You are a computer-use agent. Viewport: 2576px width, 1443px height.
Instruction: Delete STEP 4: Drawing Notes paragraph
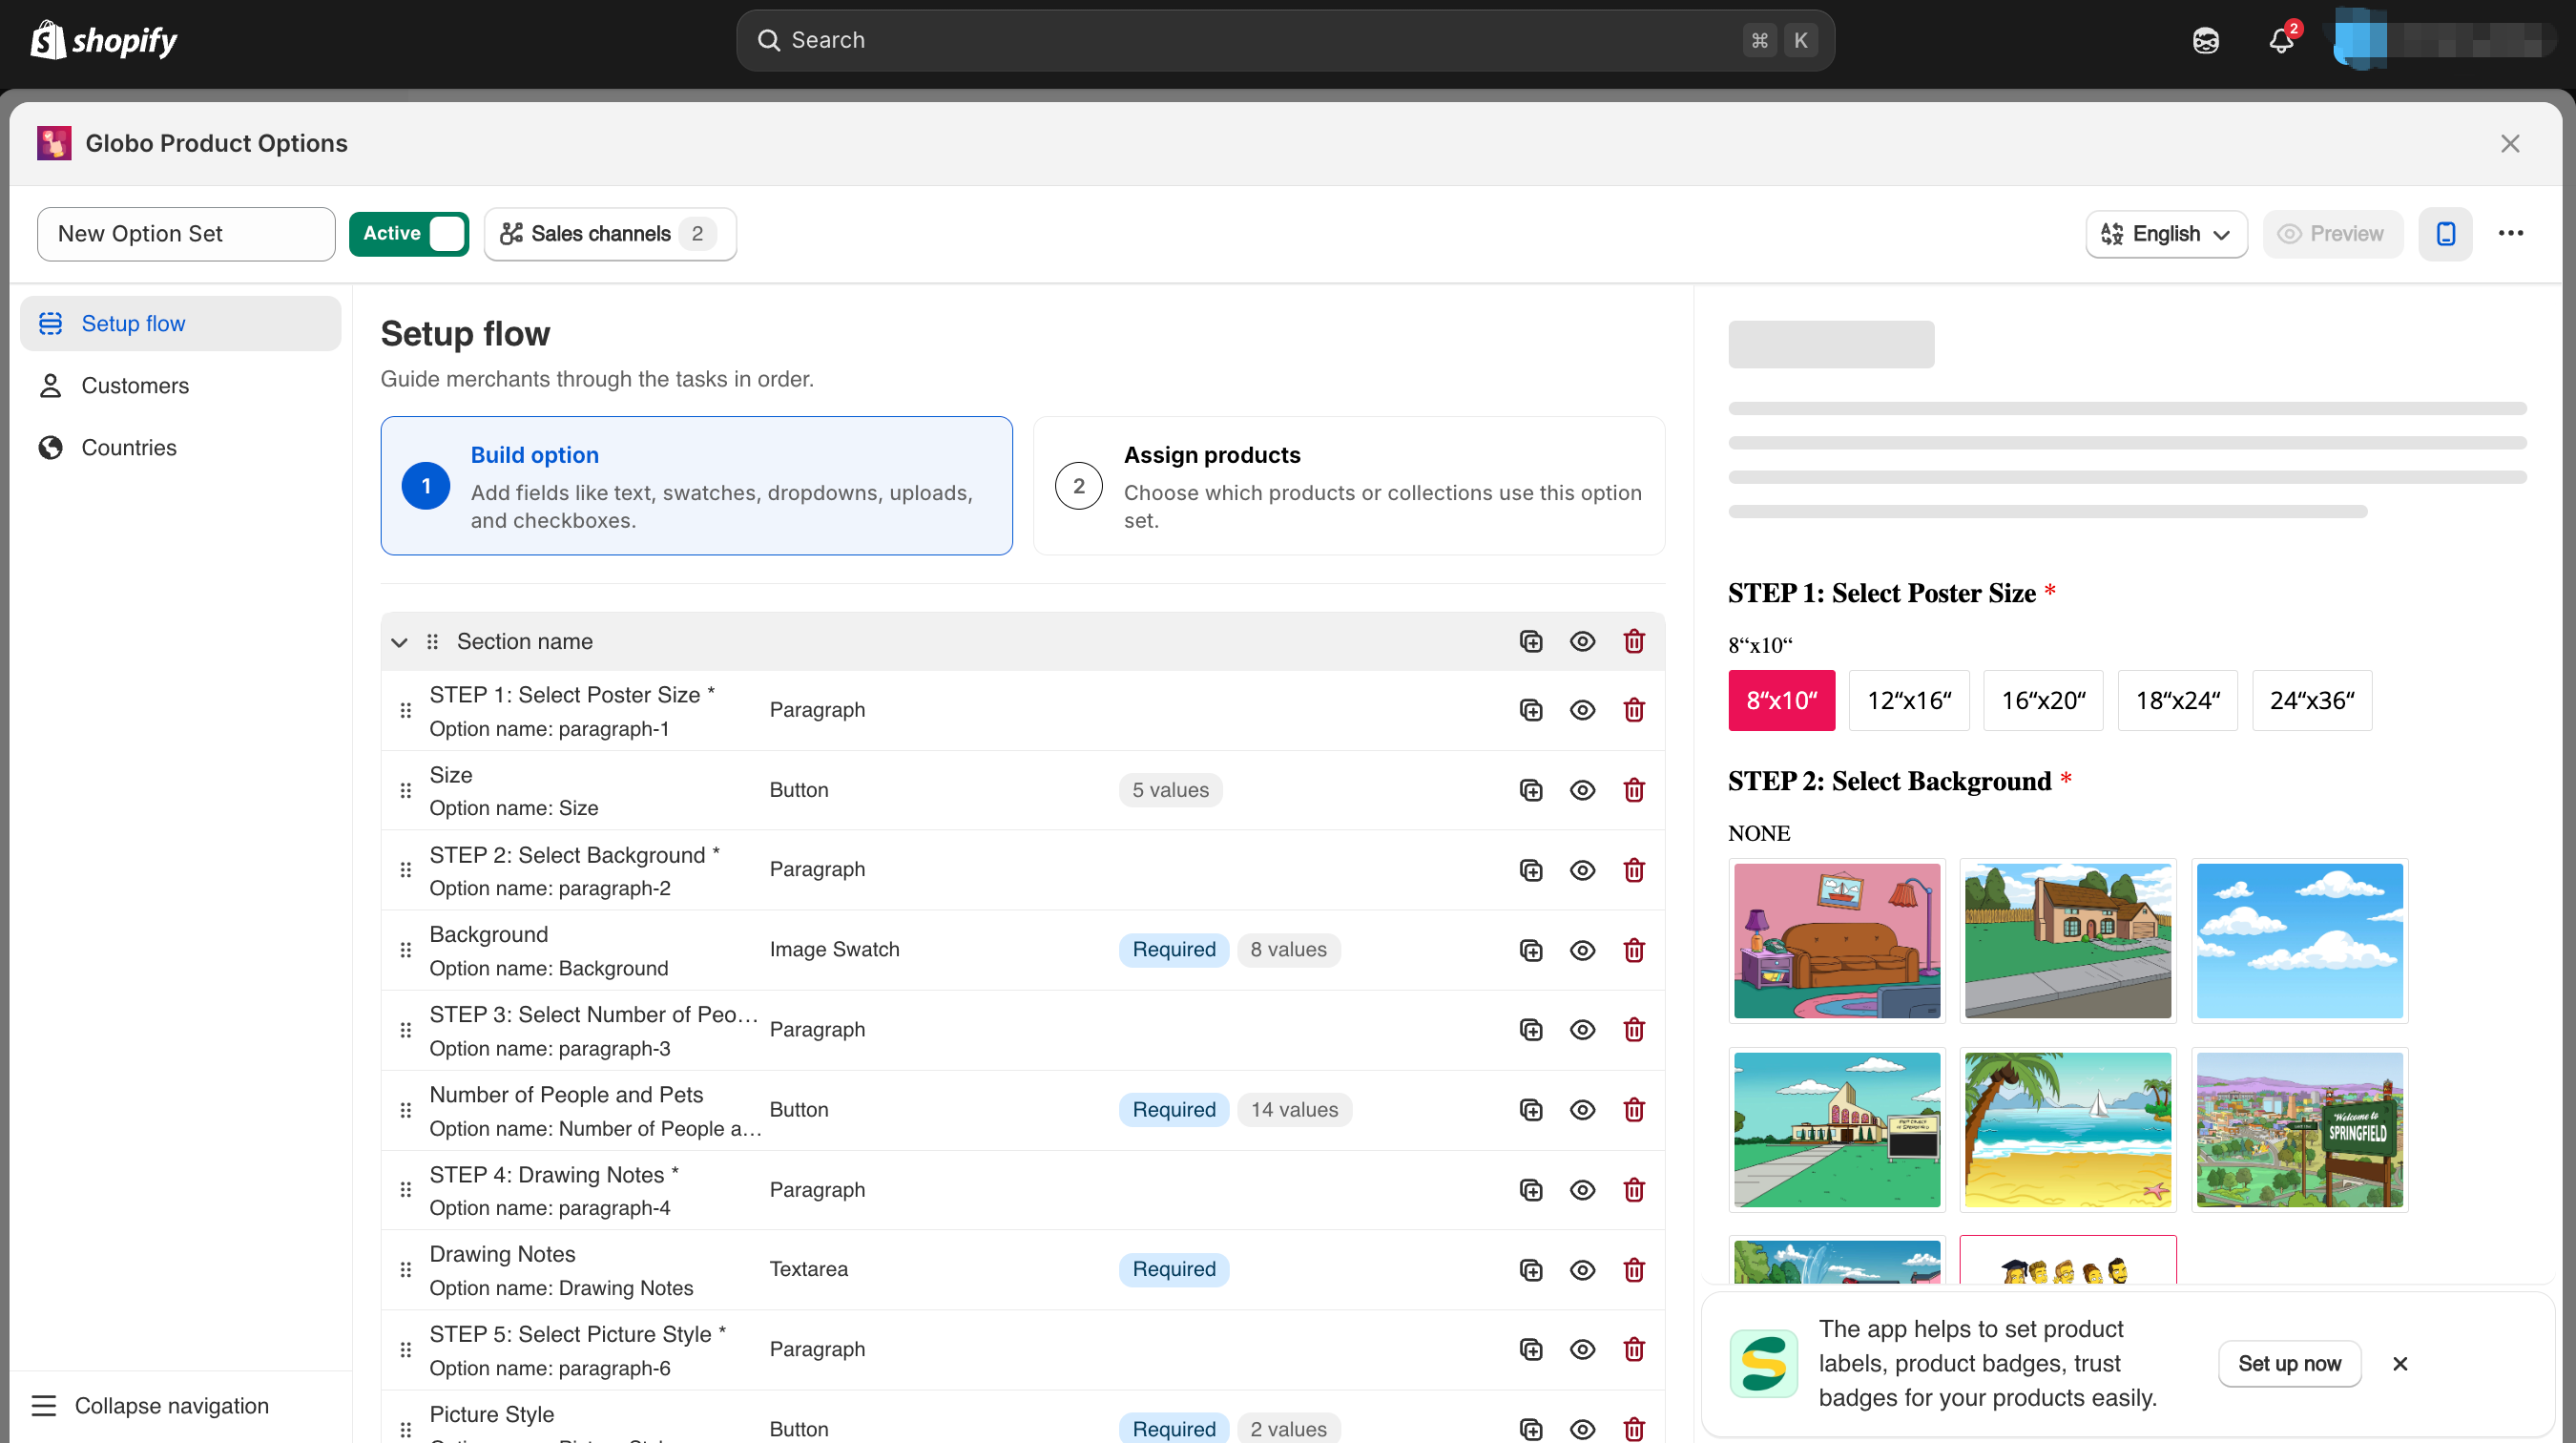(x=1634, y=1190)
